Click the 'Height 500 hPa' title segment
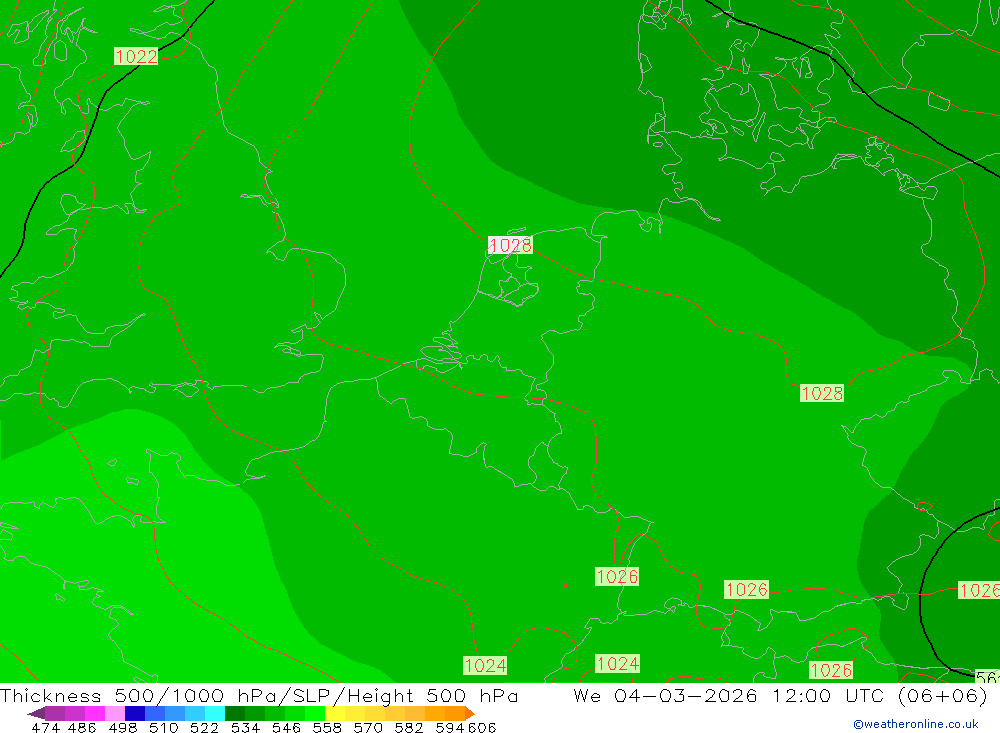 [x=432, y=695]
